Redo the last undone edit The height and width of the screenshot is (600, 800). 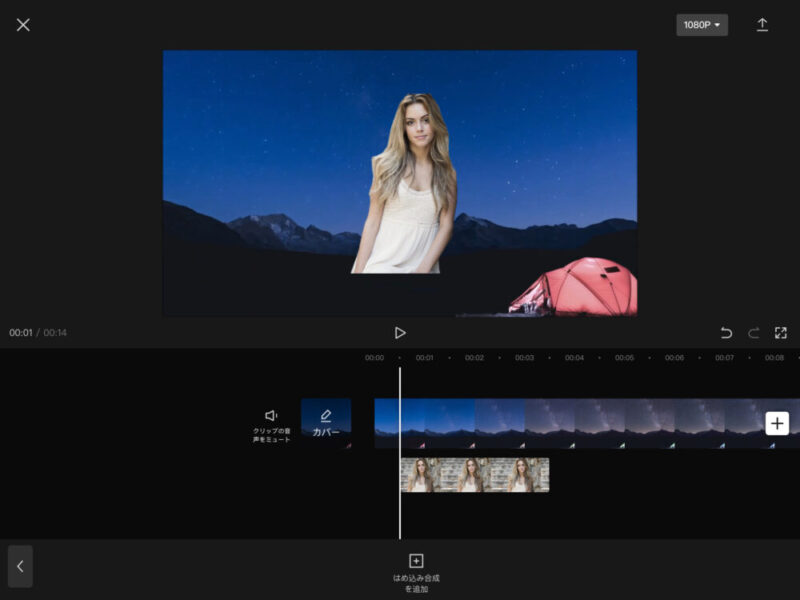tap(754, 333)
